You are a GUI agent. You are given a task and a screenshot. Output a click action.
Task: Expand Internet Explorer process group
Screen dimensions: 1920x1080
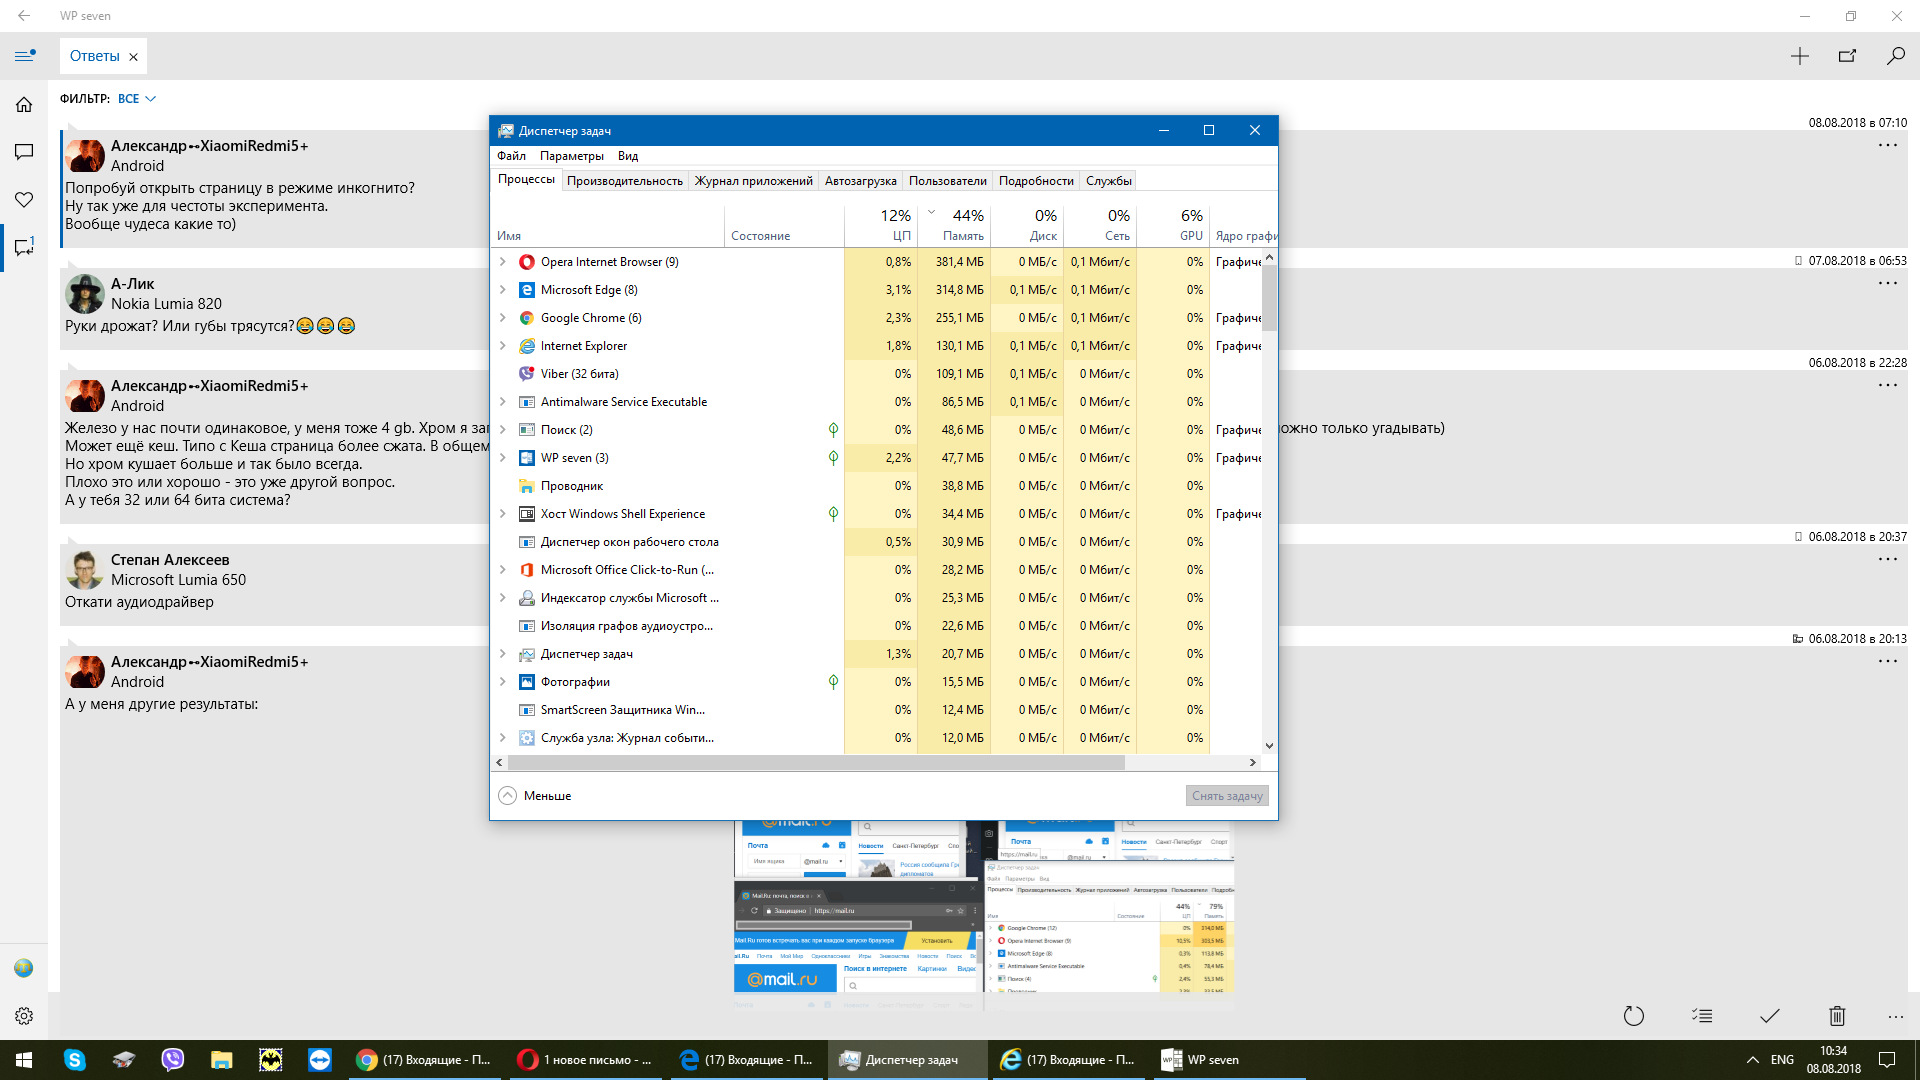coord(502,346)
